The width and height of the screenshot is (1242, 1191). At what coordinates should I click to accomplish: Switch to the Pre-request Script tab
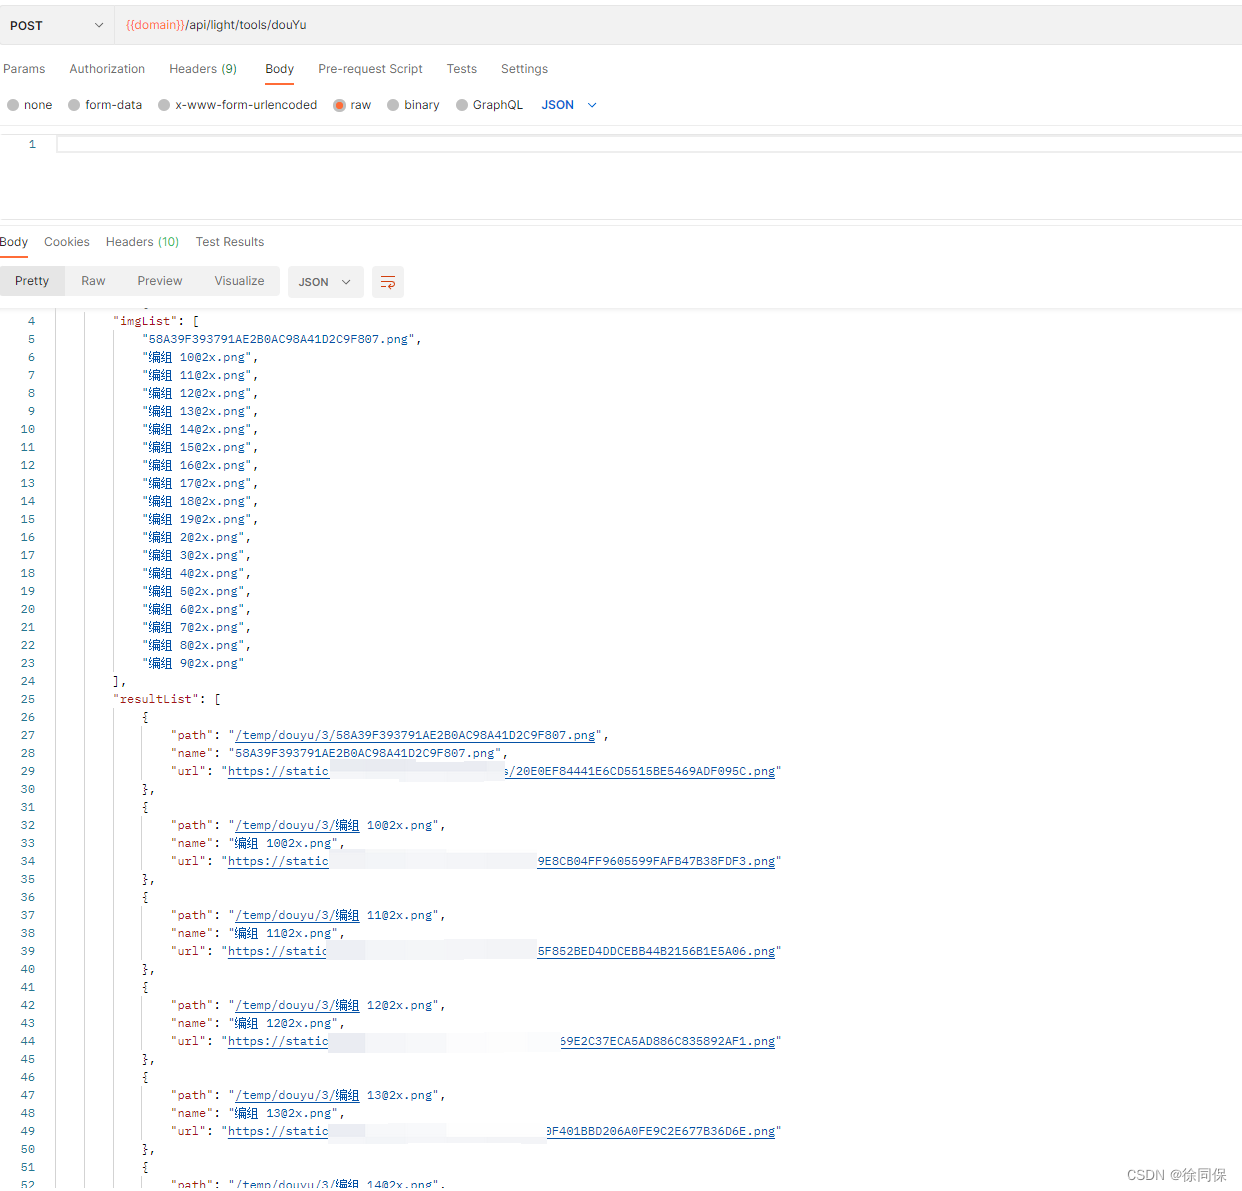[x=370, y=68]
